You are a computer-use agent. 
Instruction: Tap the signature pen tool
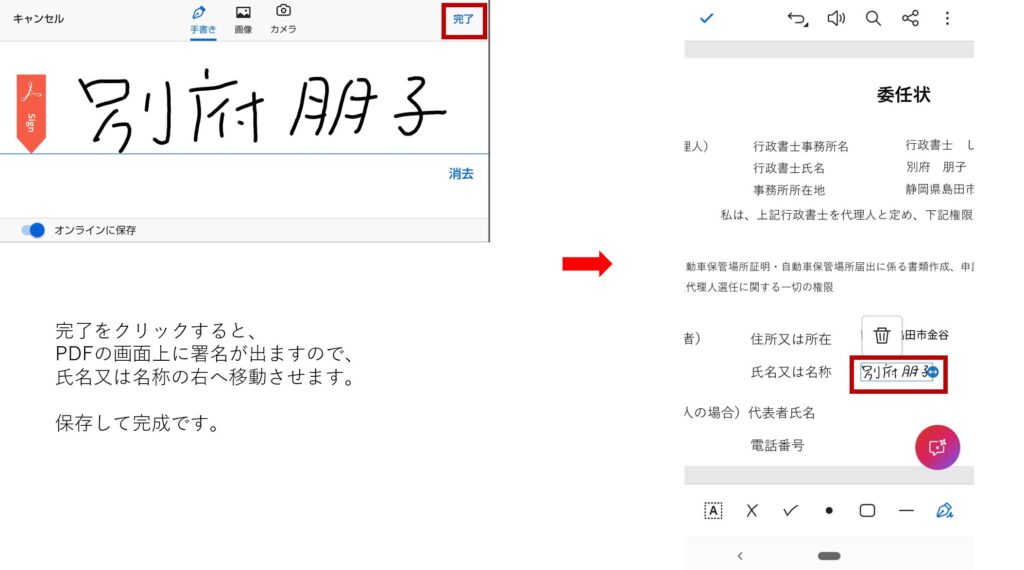[944, 510]
